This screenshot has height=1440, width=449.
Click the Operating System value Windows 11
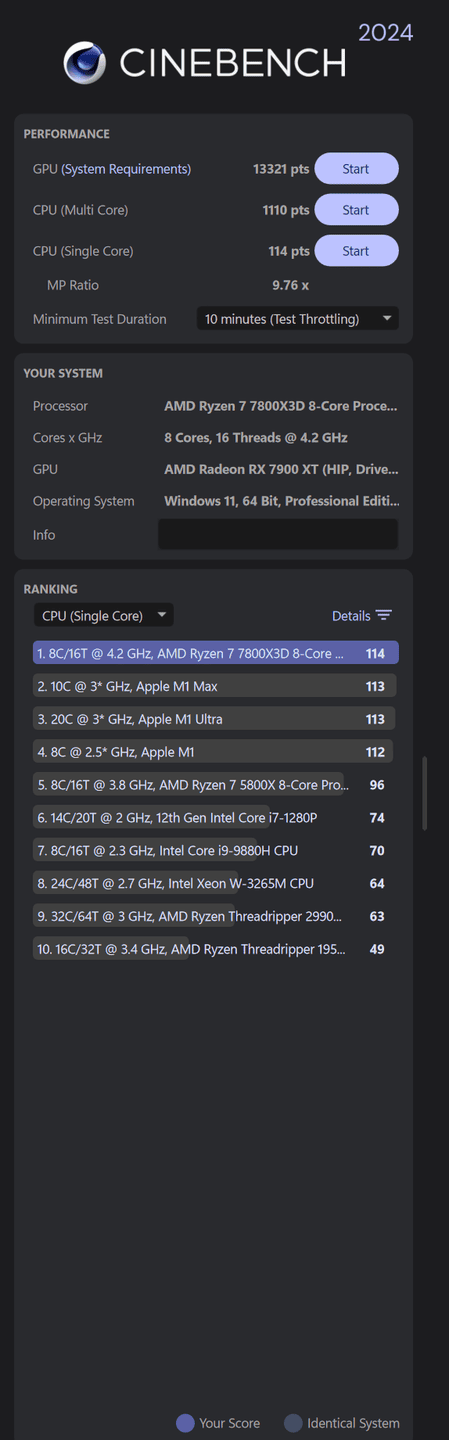click(281, 501)
